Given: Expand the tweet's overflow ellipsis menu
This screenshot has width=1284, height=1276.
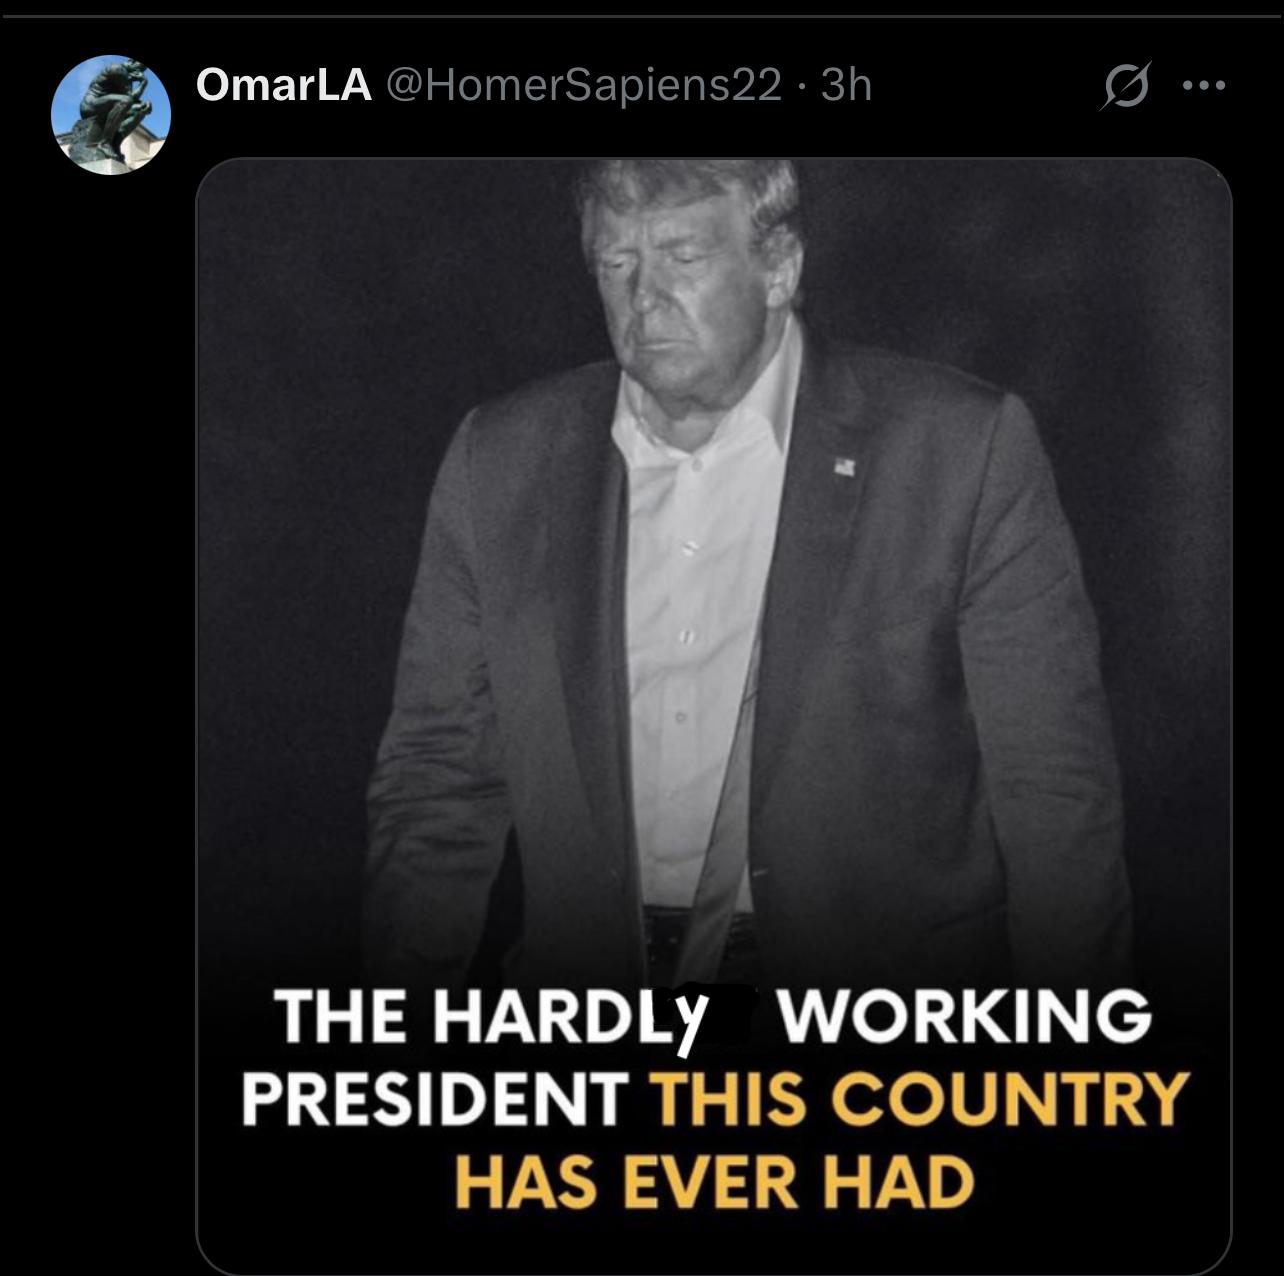Looking at the screenshot, I should 1203,86.
